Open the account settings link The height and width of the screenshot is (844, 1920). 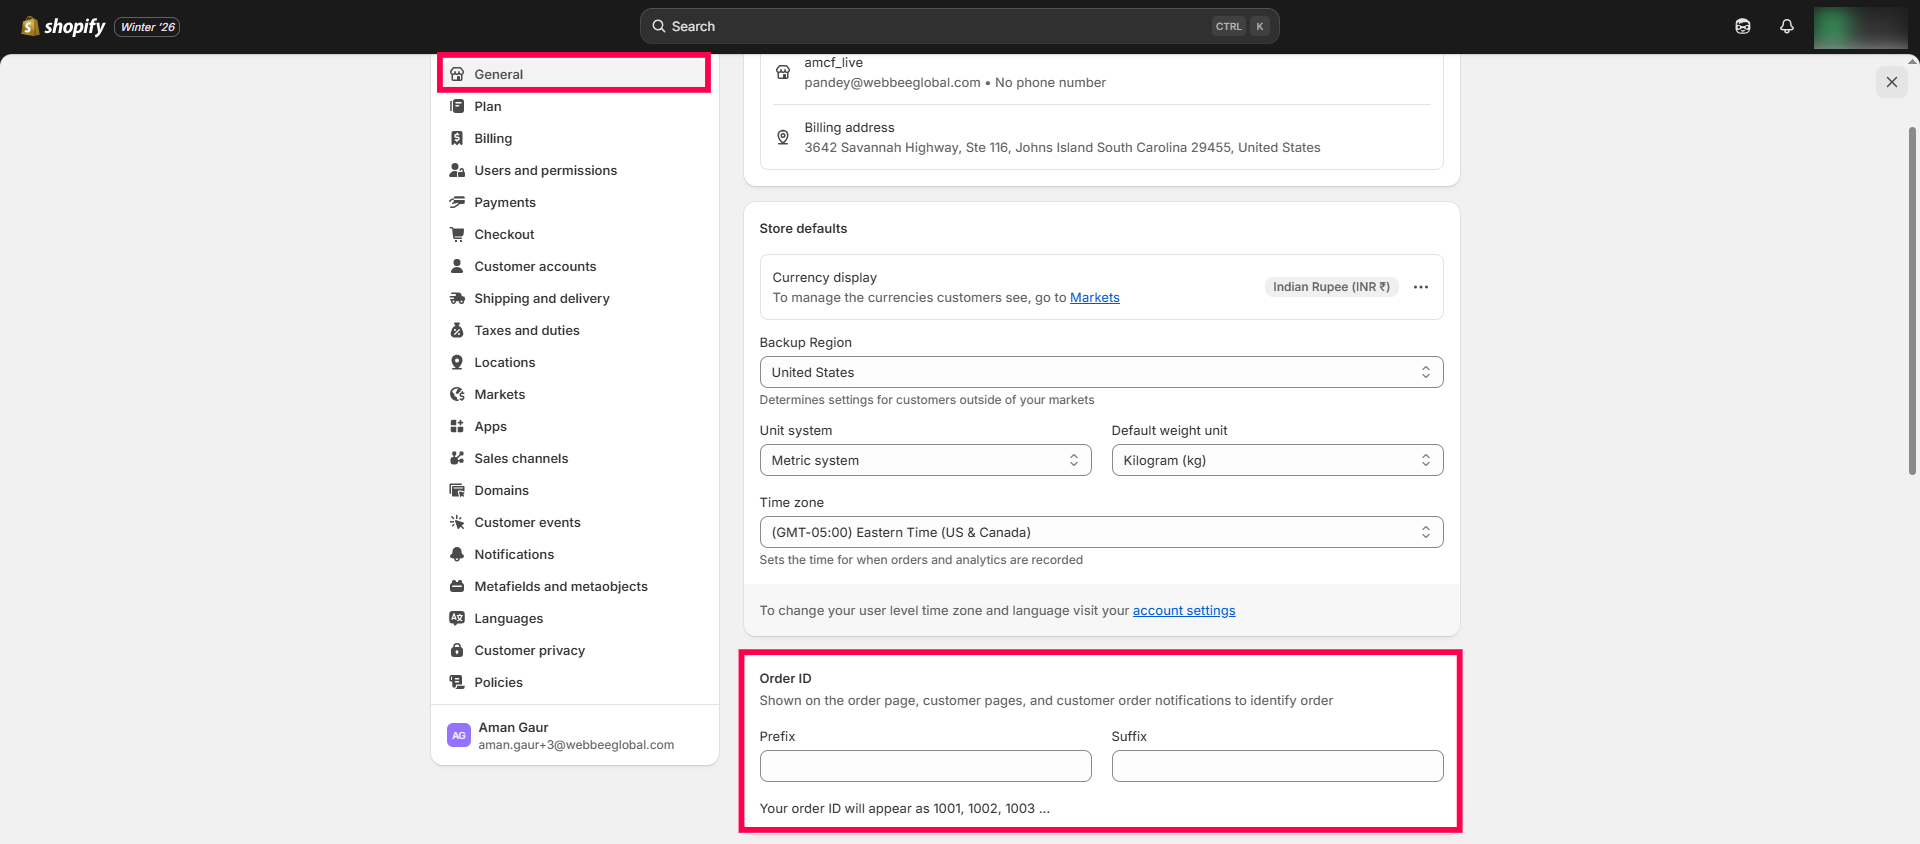click(x=1183, y=611)
